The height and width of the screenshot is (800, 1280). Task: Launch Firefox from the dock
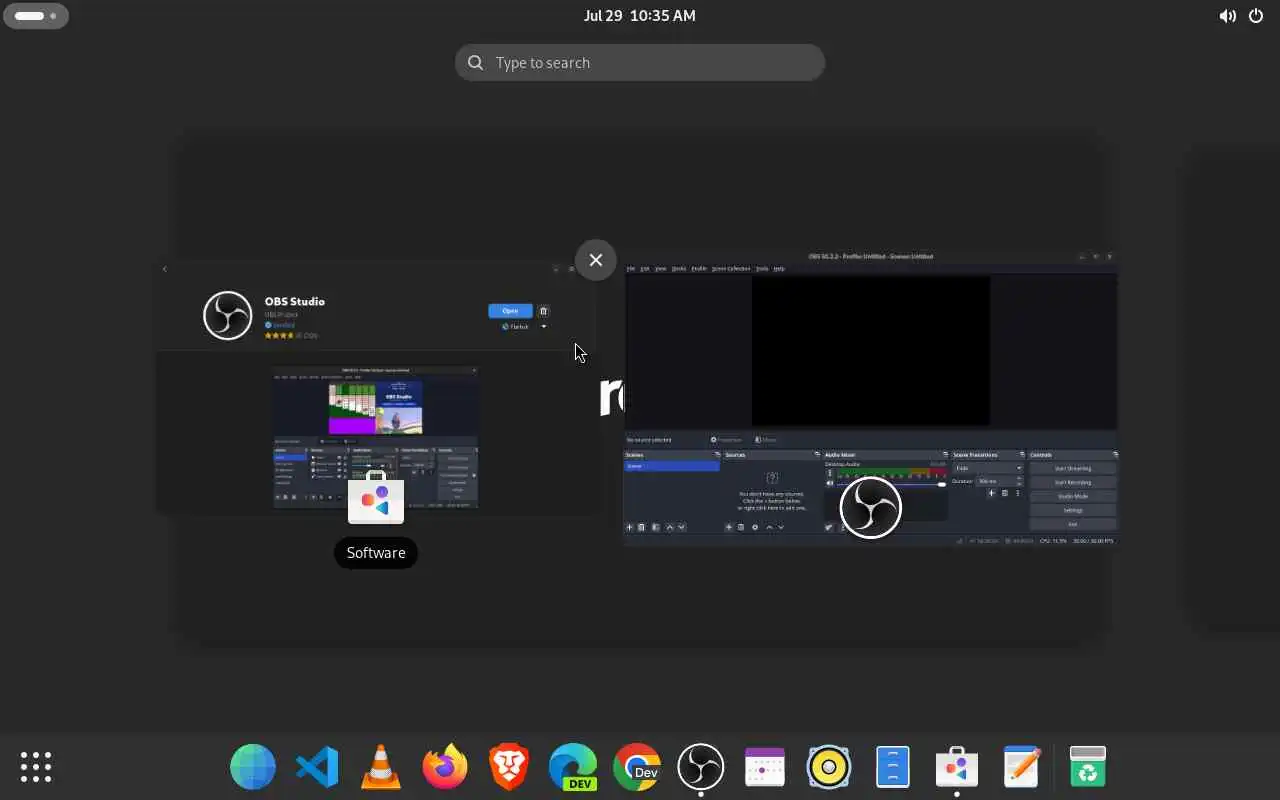pyautogui.click(x=445, y=767)
